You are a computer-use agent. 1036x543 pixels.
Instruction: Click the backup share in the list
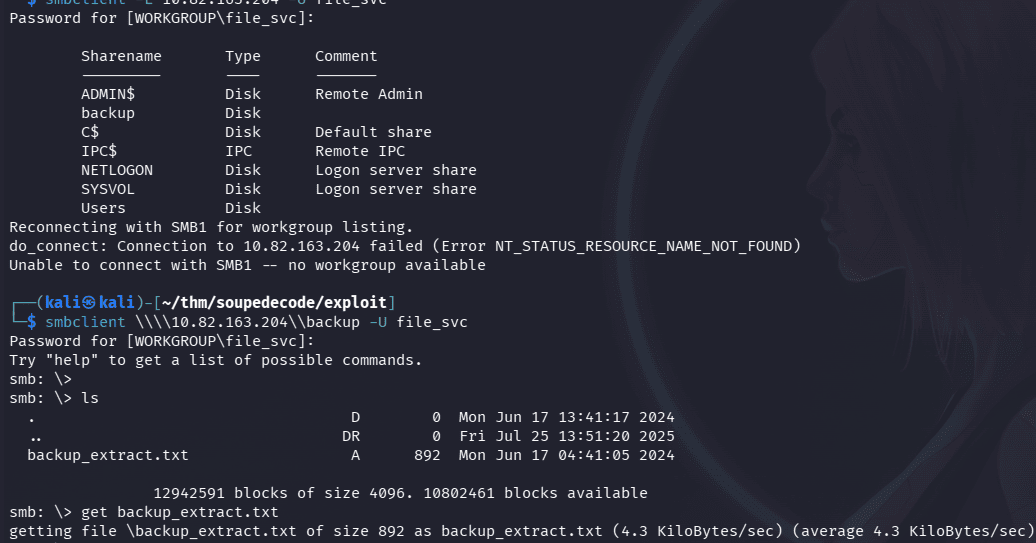tap(108, 113)
